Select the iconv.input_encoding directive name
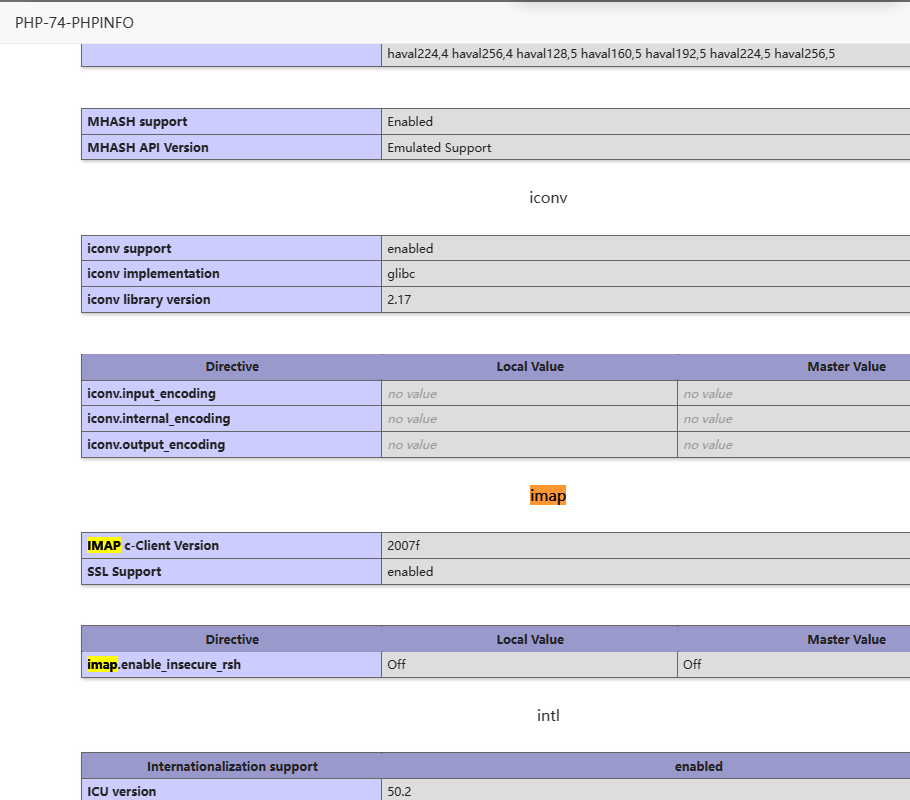This screenshot has width=910, height=800. [x=151, y=394]
